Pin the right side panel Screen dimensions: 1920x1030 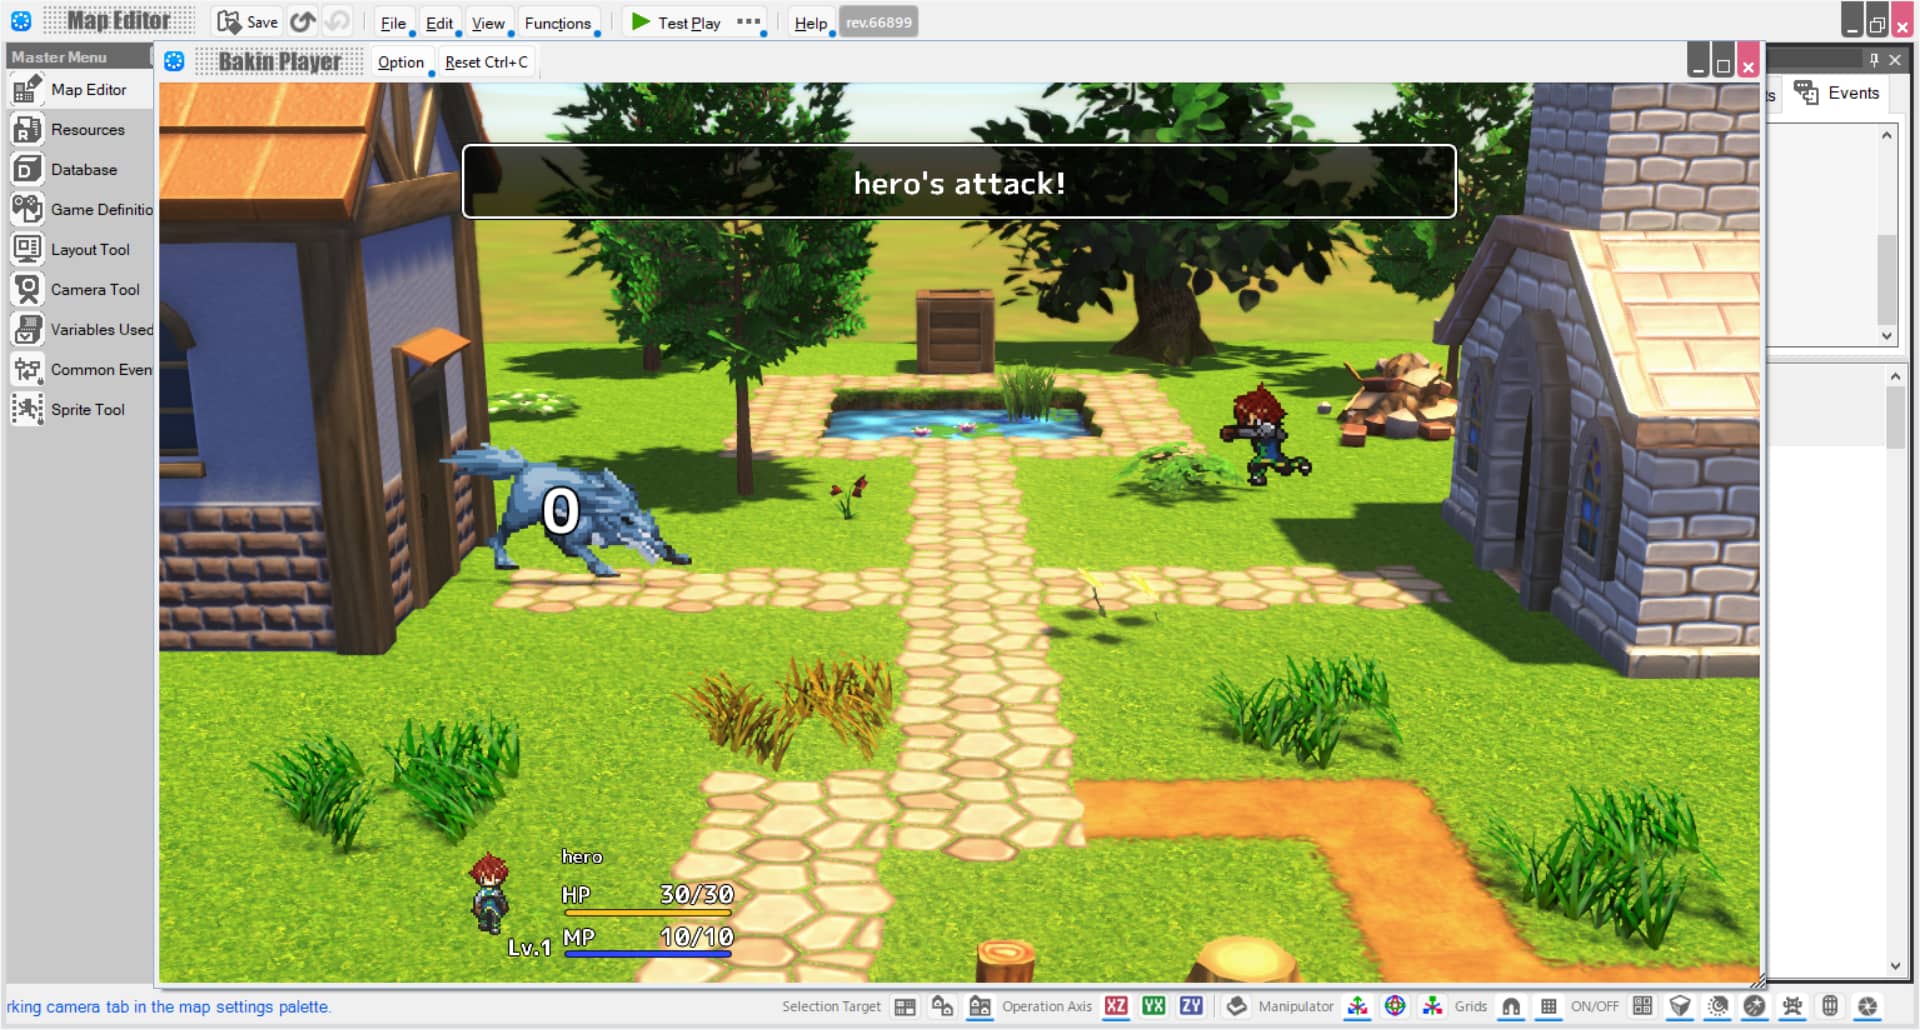(1874, 60)
